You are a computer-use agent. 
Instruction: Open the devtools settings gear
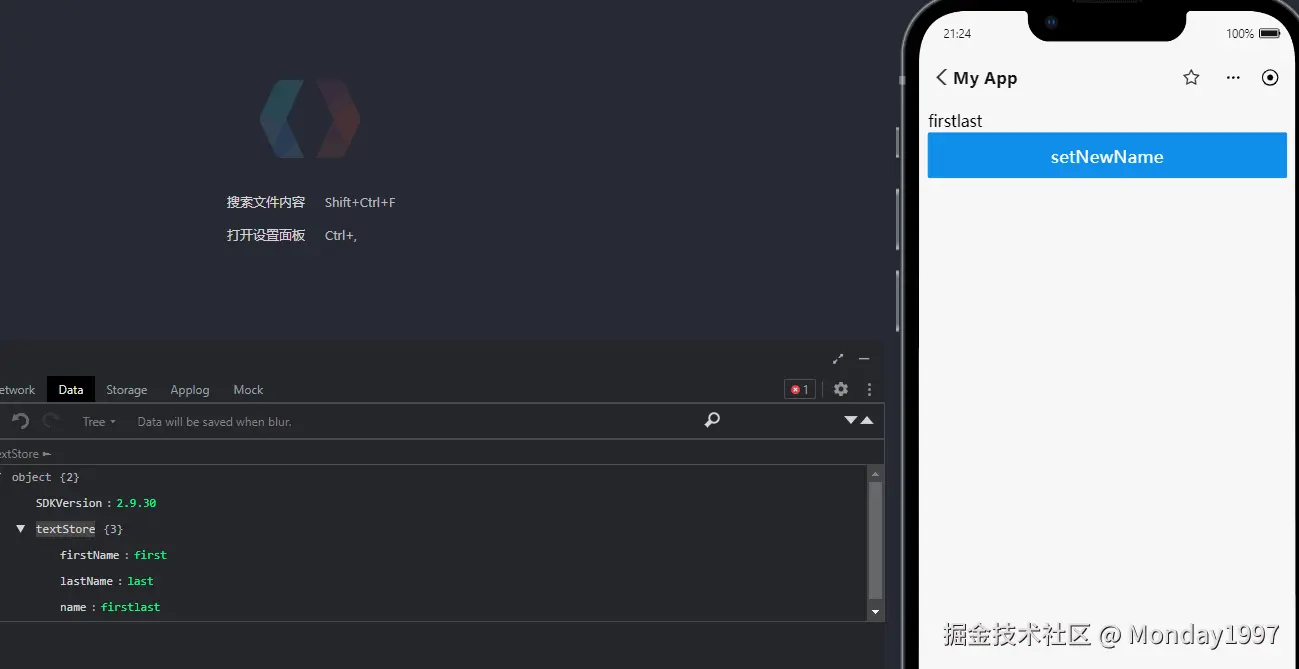coord(841,389)
